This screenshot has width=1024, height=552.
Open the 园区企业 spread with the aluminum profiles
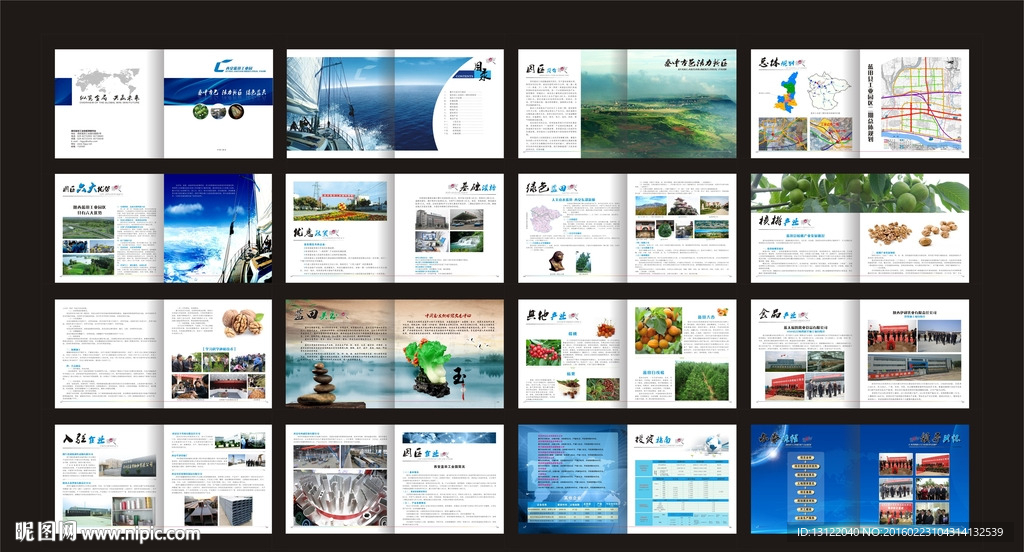coord(394,479)
